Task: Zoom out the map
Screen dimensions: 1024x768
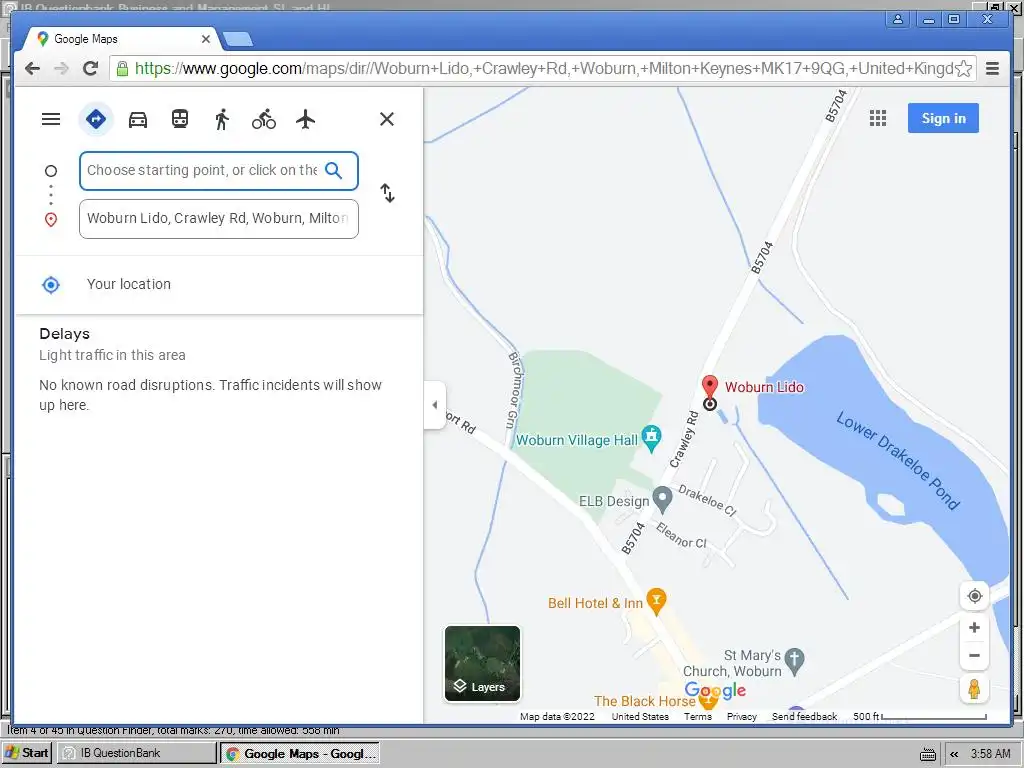Action: tap(974, 655)
